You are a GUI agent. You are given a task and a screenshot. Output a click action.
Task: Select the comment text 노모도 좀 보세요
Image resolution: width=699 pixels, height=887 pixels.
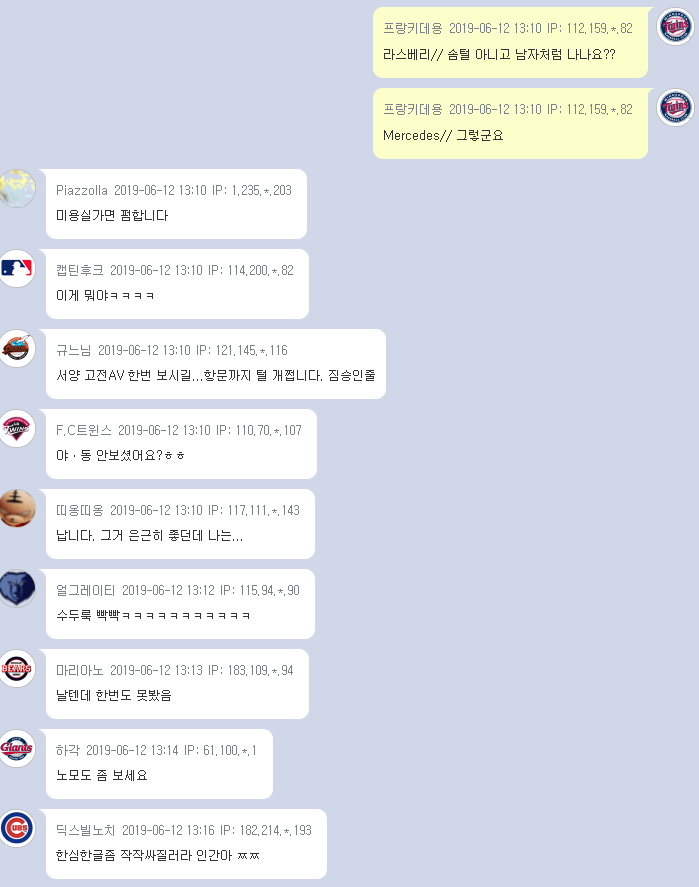click(102, 775)
